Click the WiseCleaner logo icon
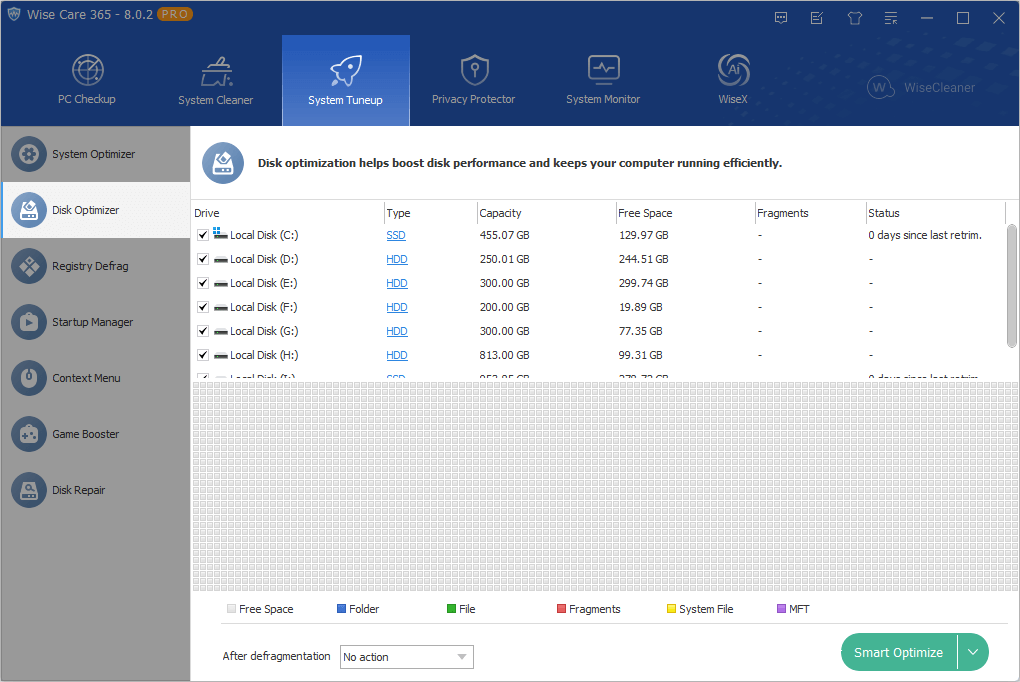Viewport: 1020px width, 682px height. (x=881, y=87)
